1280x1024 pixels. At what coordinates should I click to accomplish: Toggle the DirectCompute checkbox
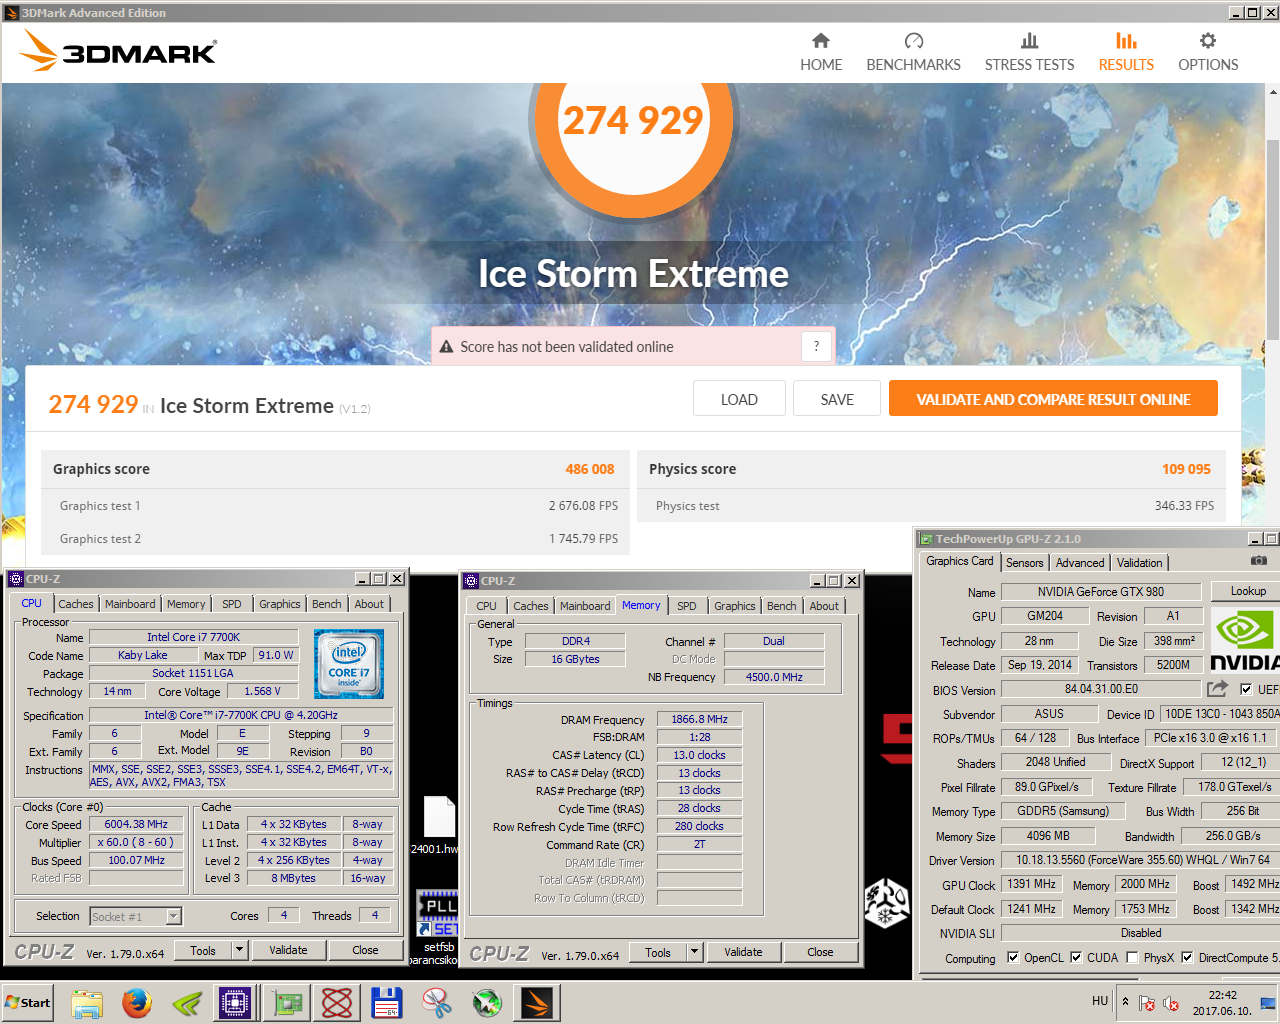(x=1187, y=957)
